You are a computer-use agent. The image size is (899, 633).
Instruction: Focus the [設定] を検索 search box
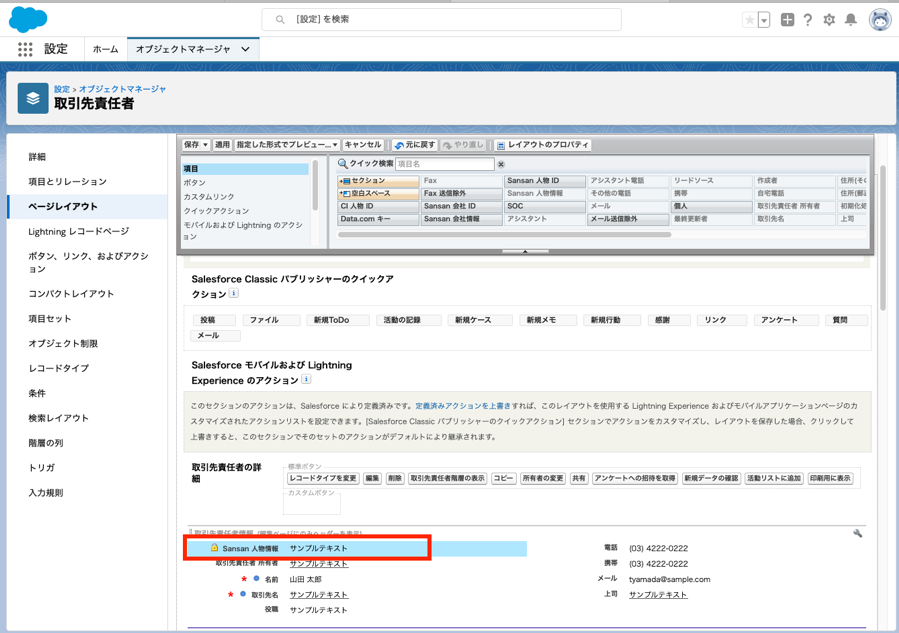441,19
